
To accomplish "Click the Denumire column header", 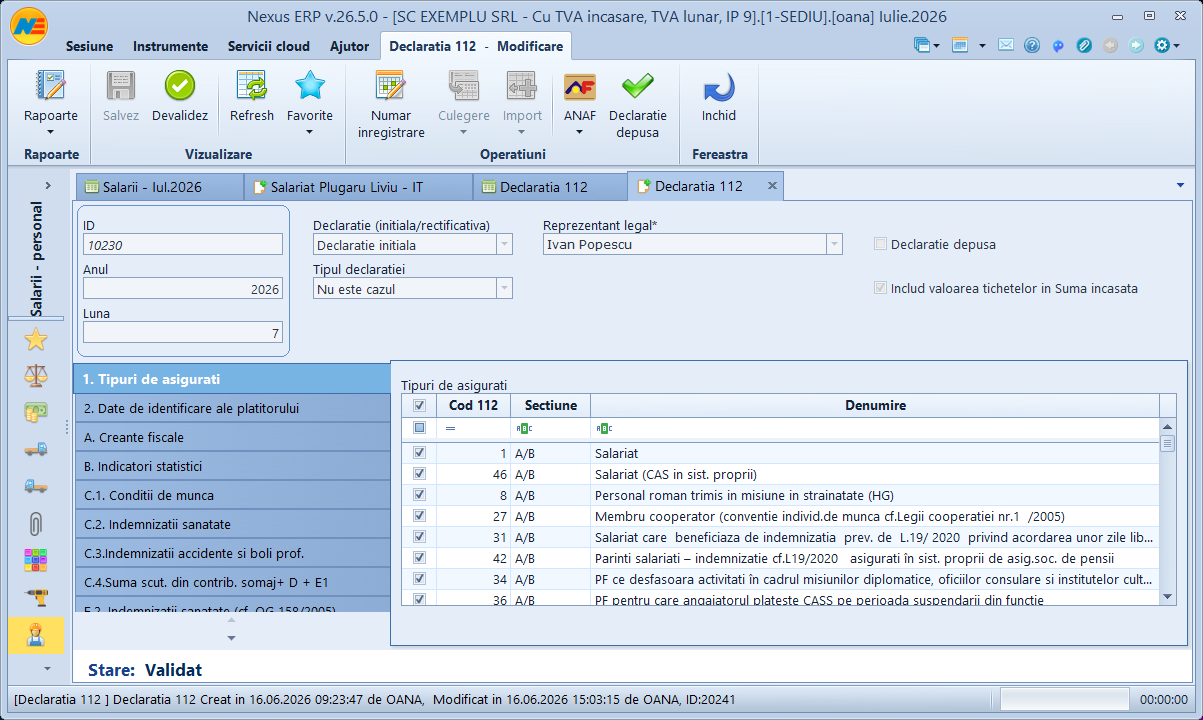I will (x=875, y=405).
